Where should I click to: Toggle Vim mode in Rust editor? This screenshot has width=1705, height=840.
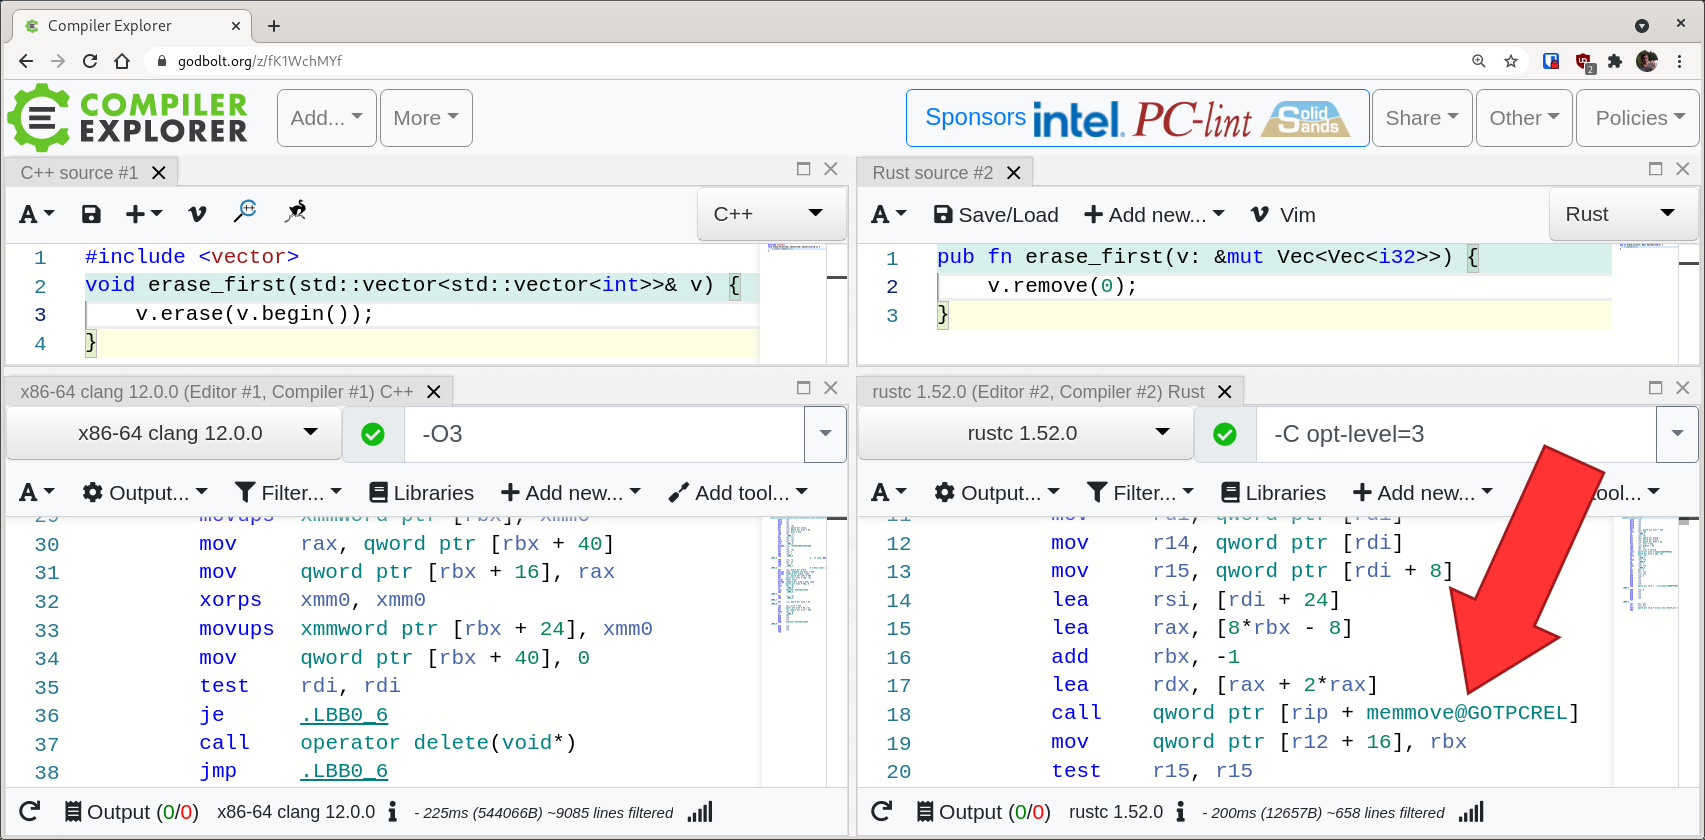(x=1283, y=215)
